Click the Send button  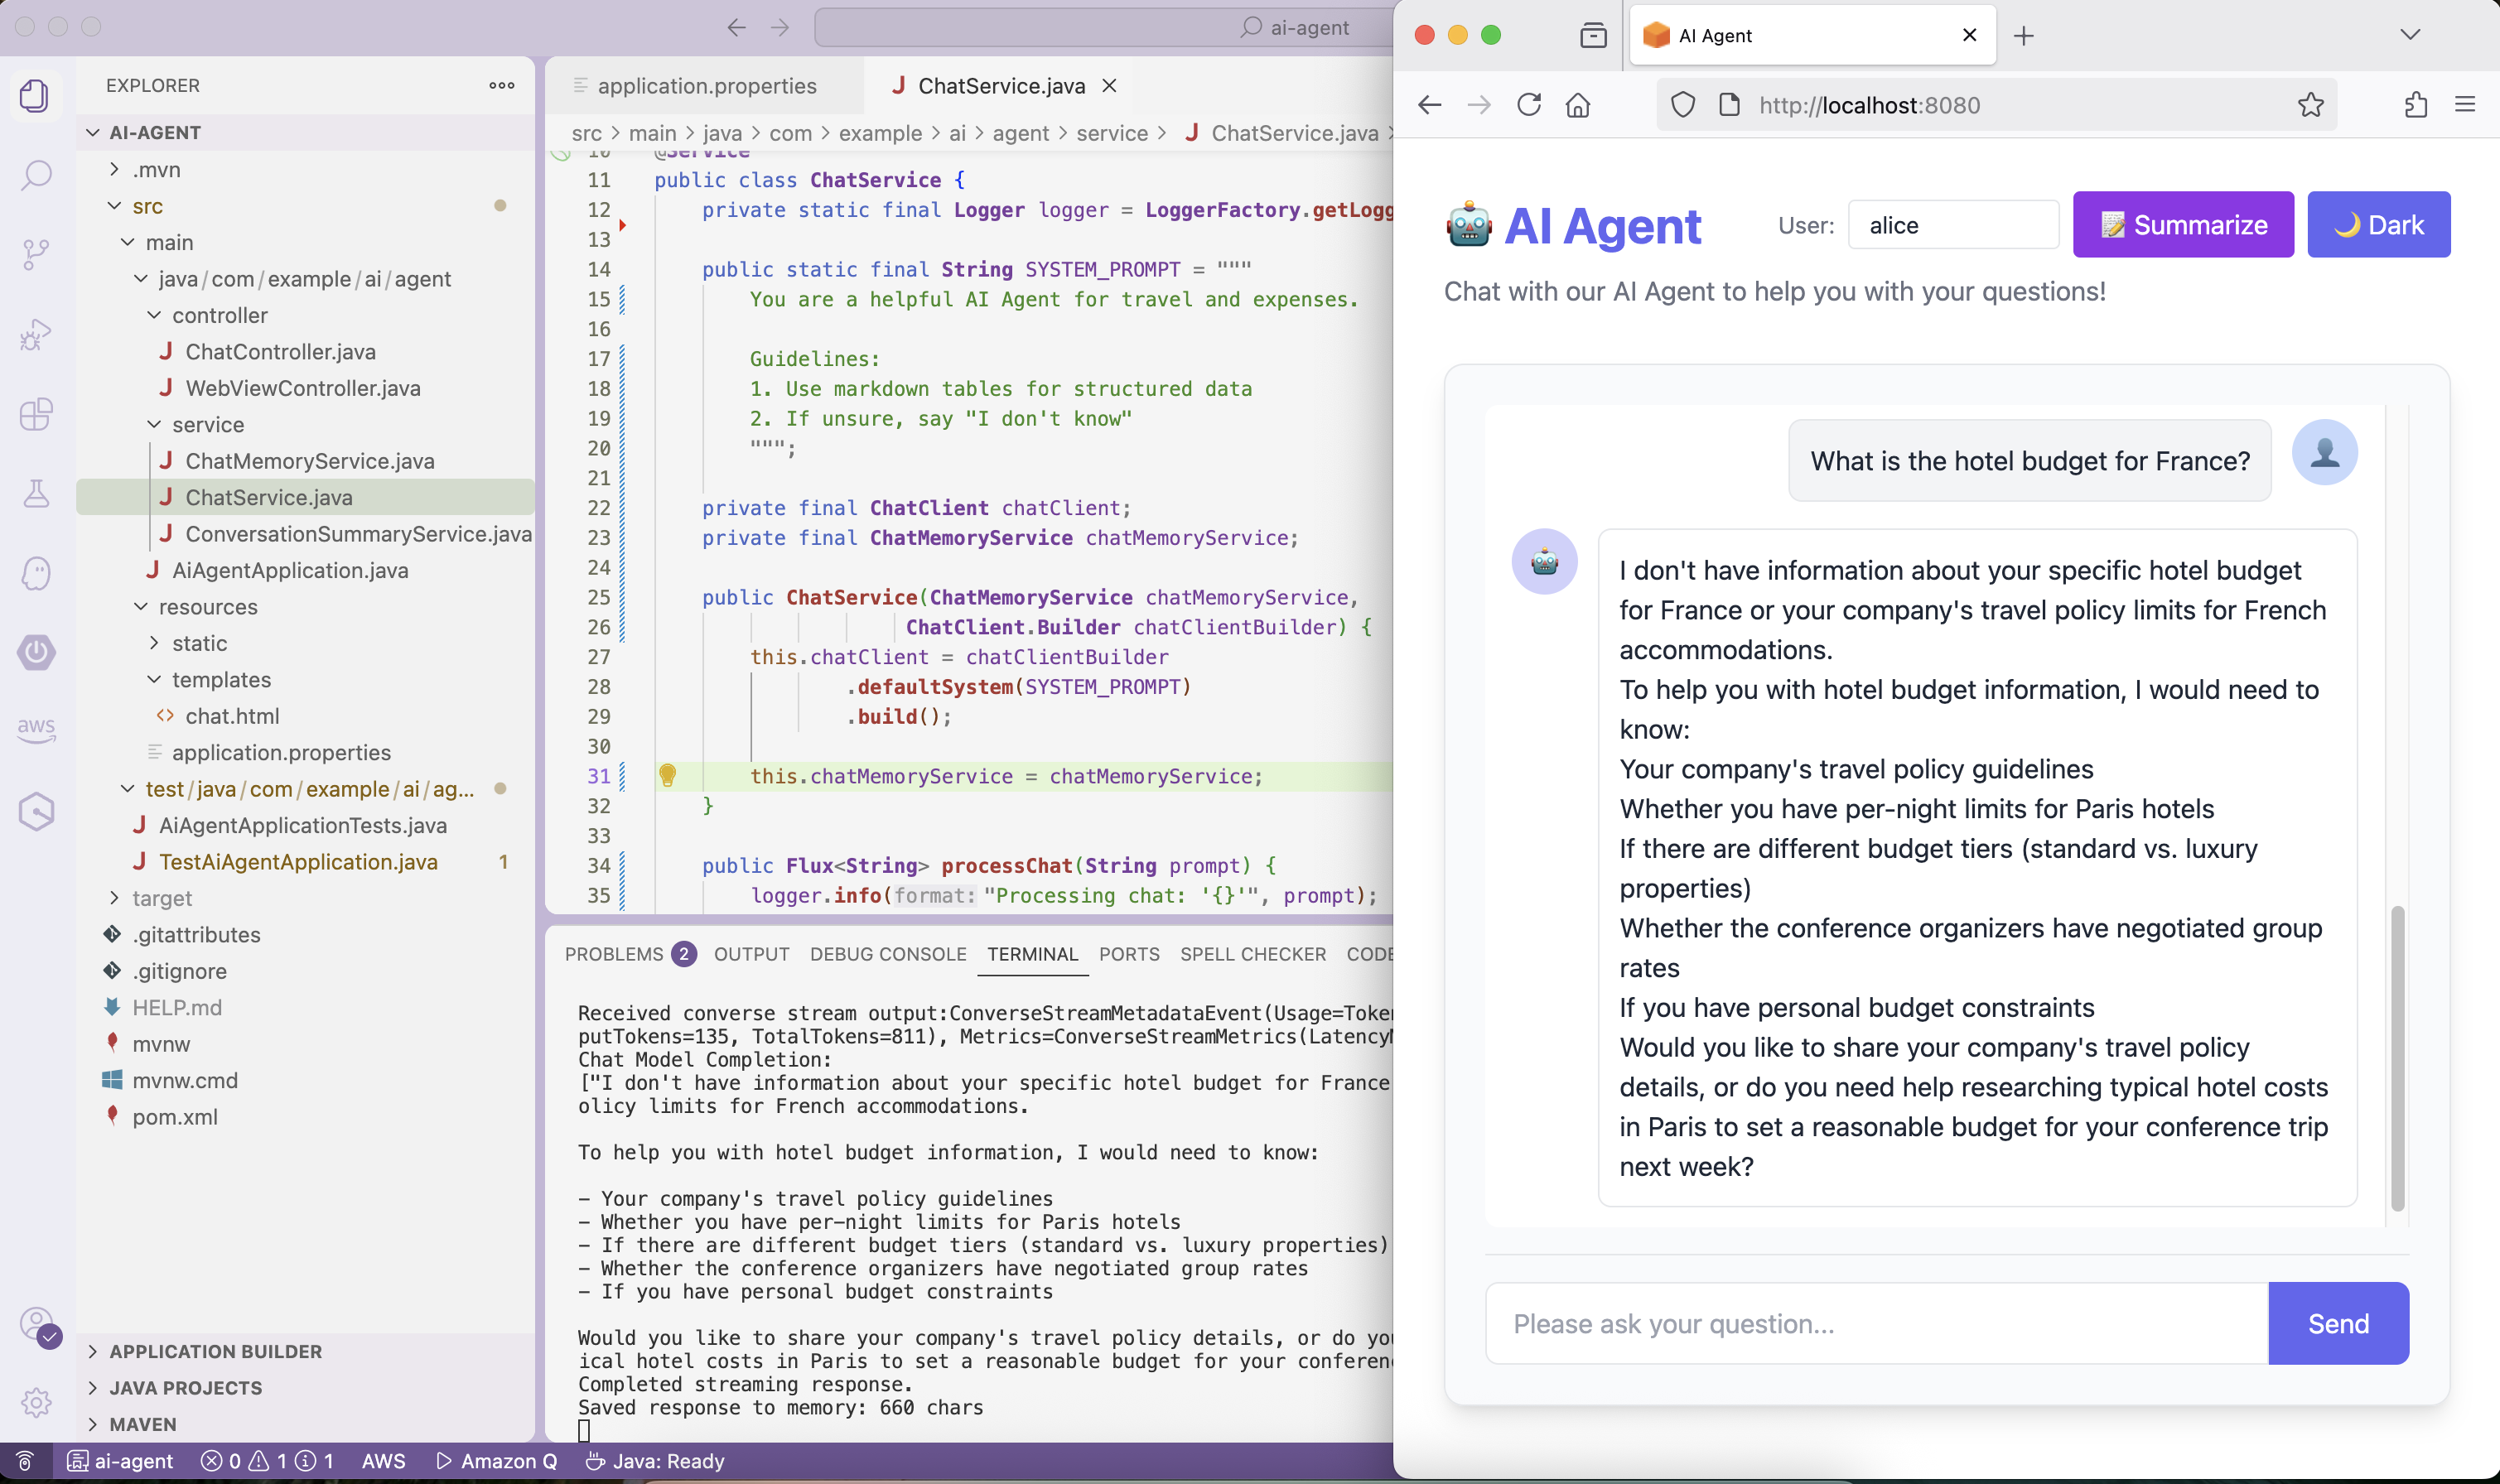pyautogui.click(x=2337, y=1323)
